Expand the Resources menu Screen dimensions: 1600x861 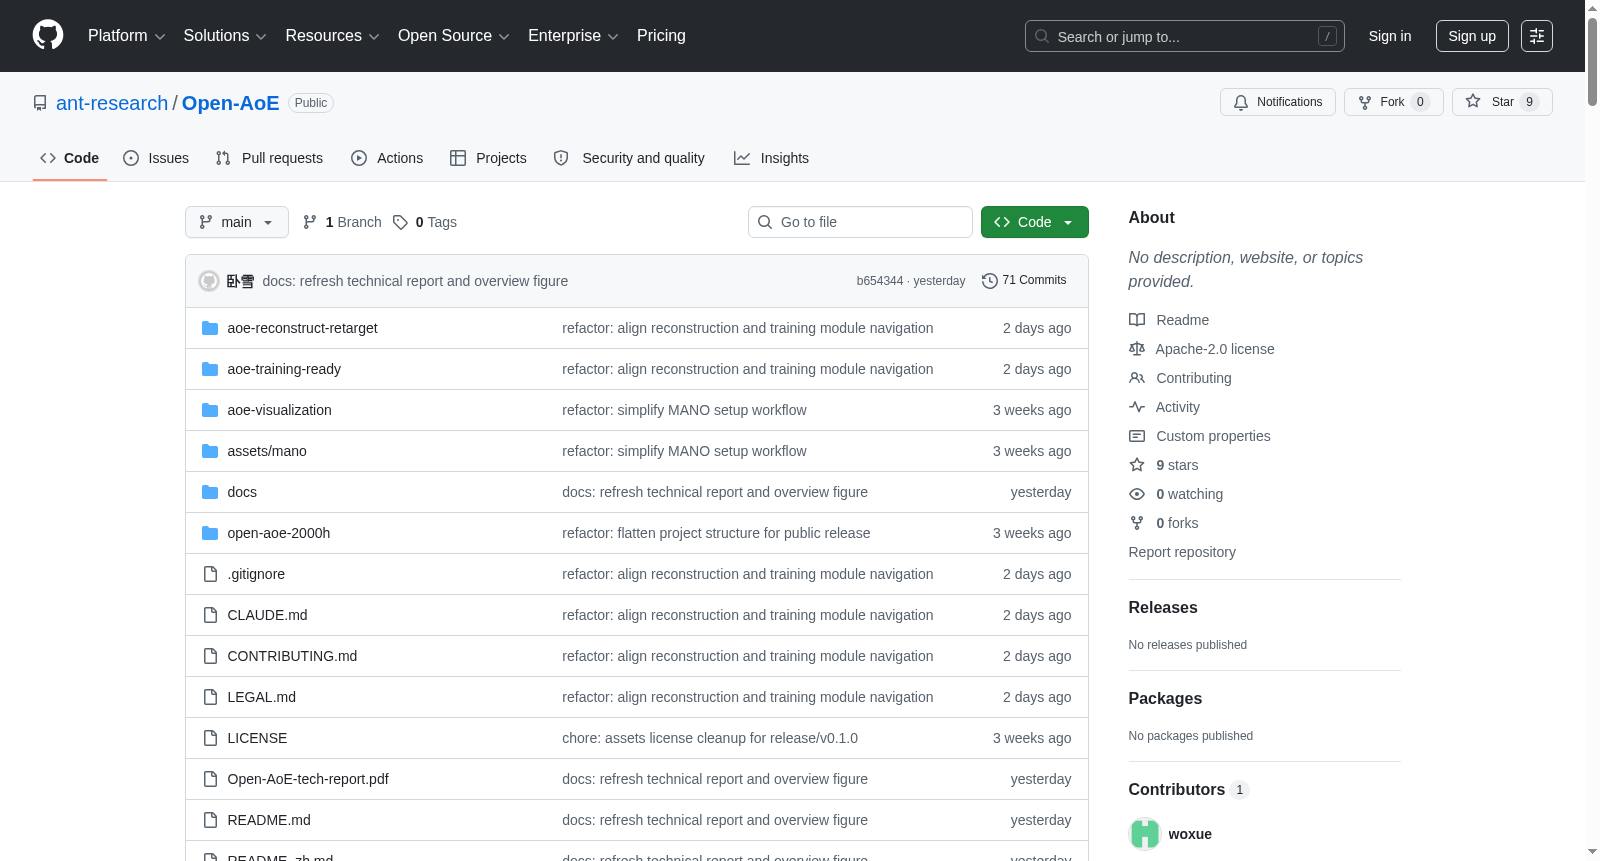pyautogui.click(x=332, y=36)
